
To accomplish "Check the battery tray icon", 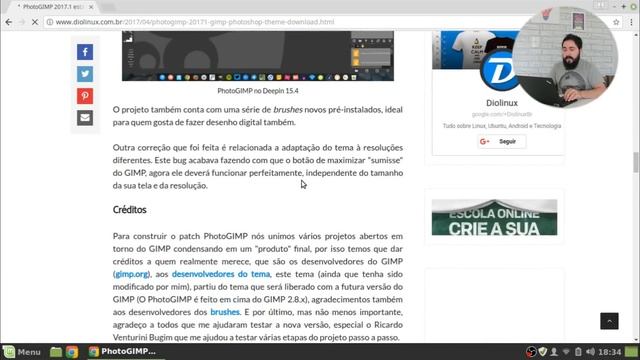I will (578, 351).
